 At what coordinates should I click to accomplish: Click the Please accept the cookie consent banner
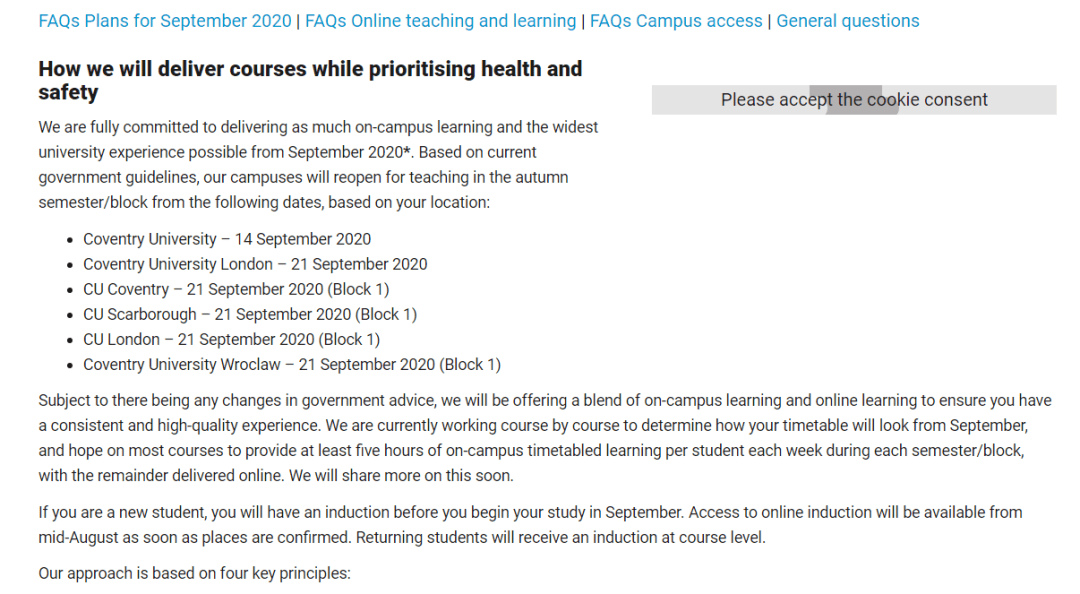point(854,100)
